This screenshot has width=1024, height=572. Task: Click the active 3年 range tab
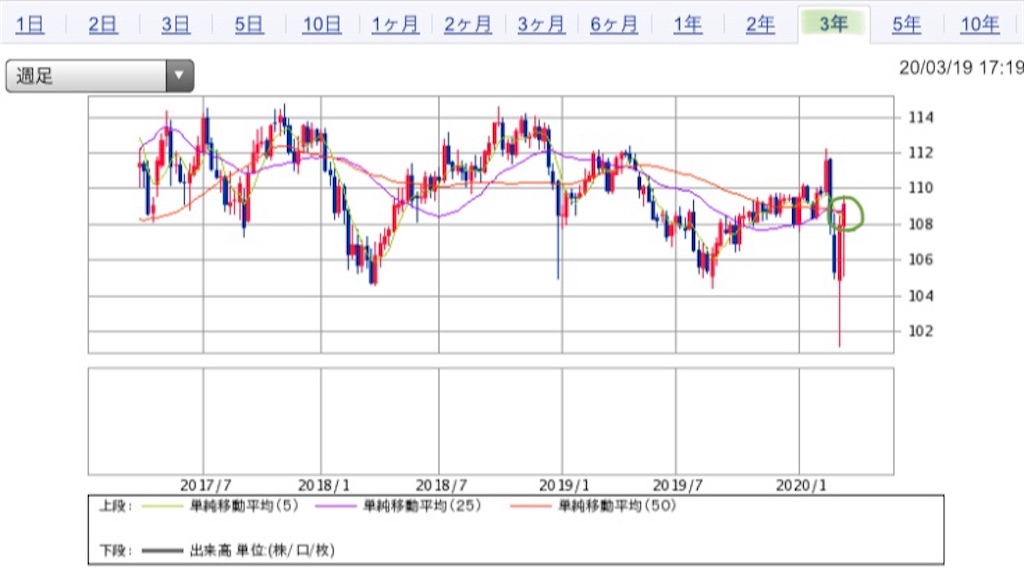(834, 24)
